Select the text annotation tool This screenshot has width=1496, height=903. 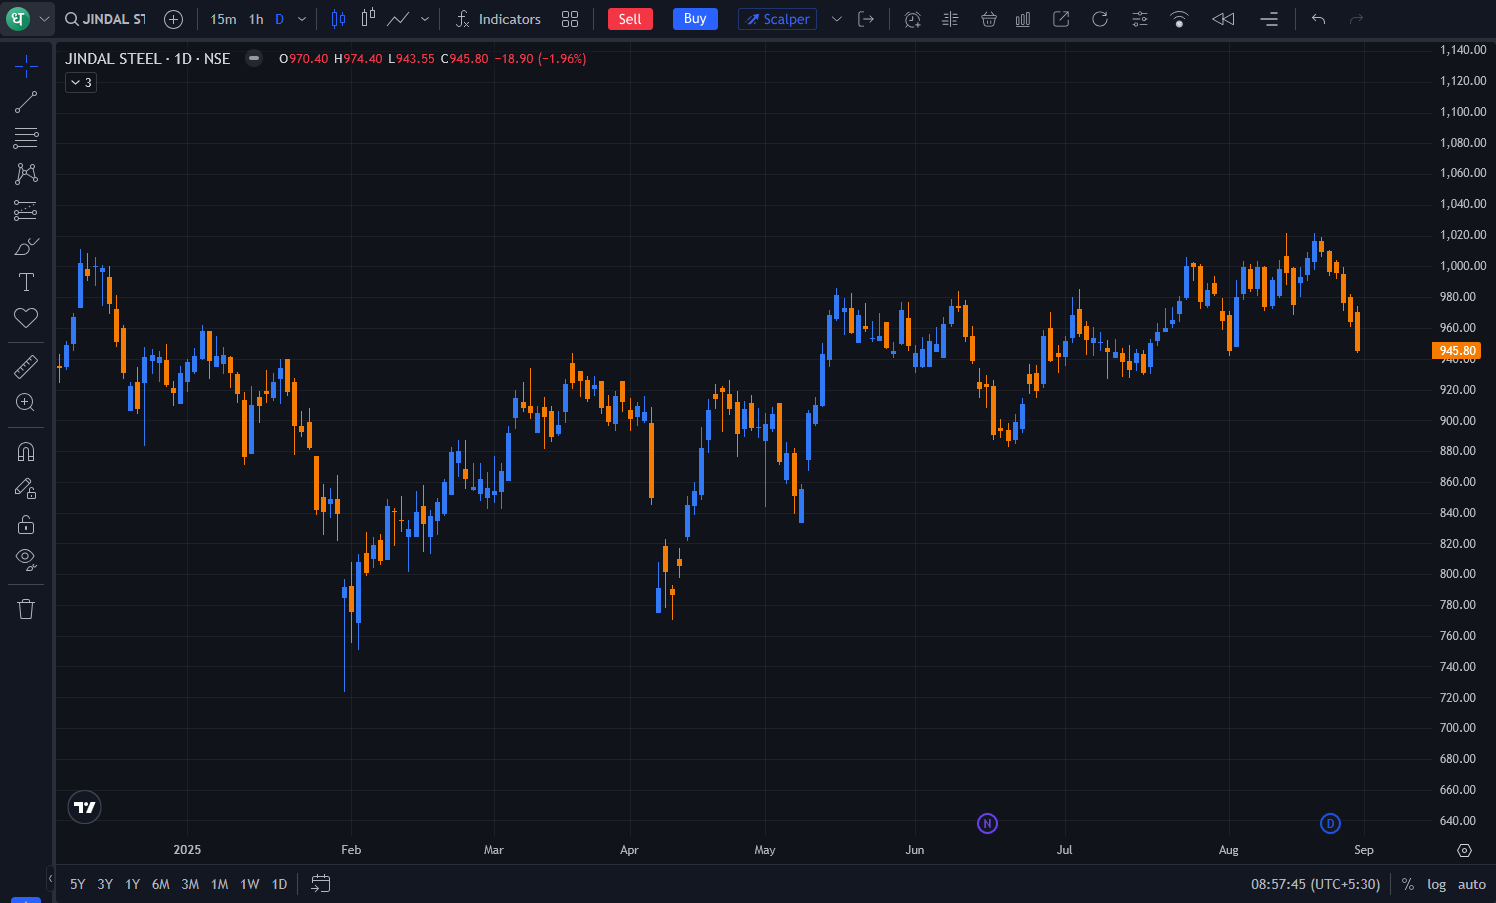coord(26,282)
